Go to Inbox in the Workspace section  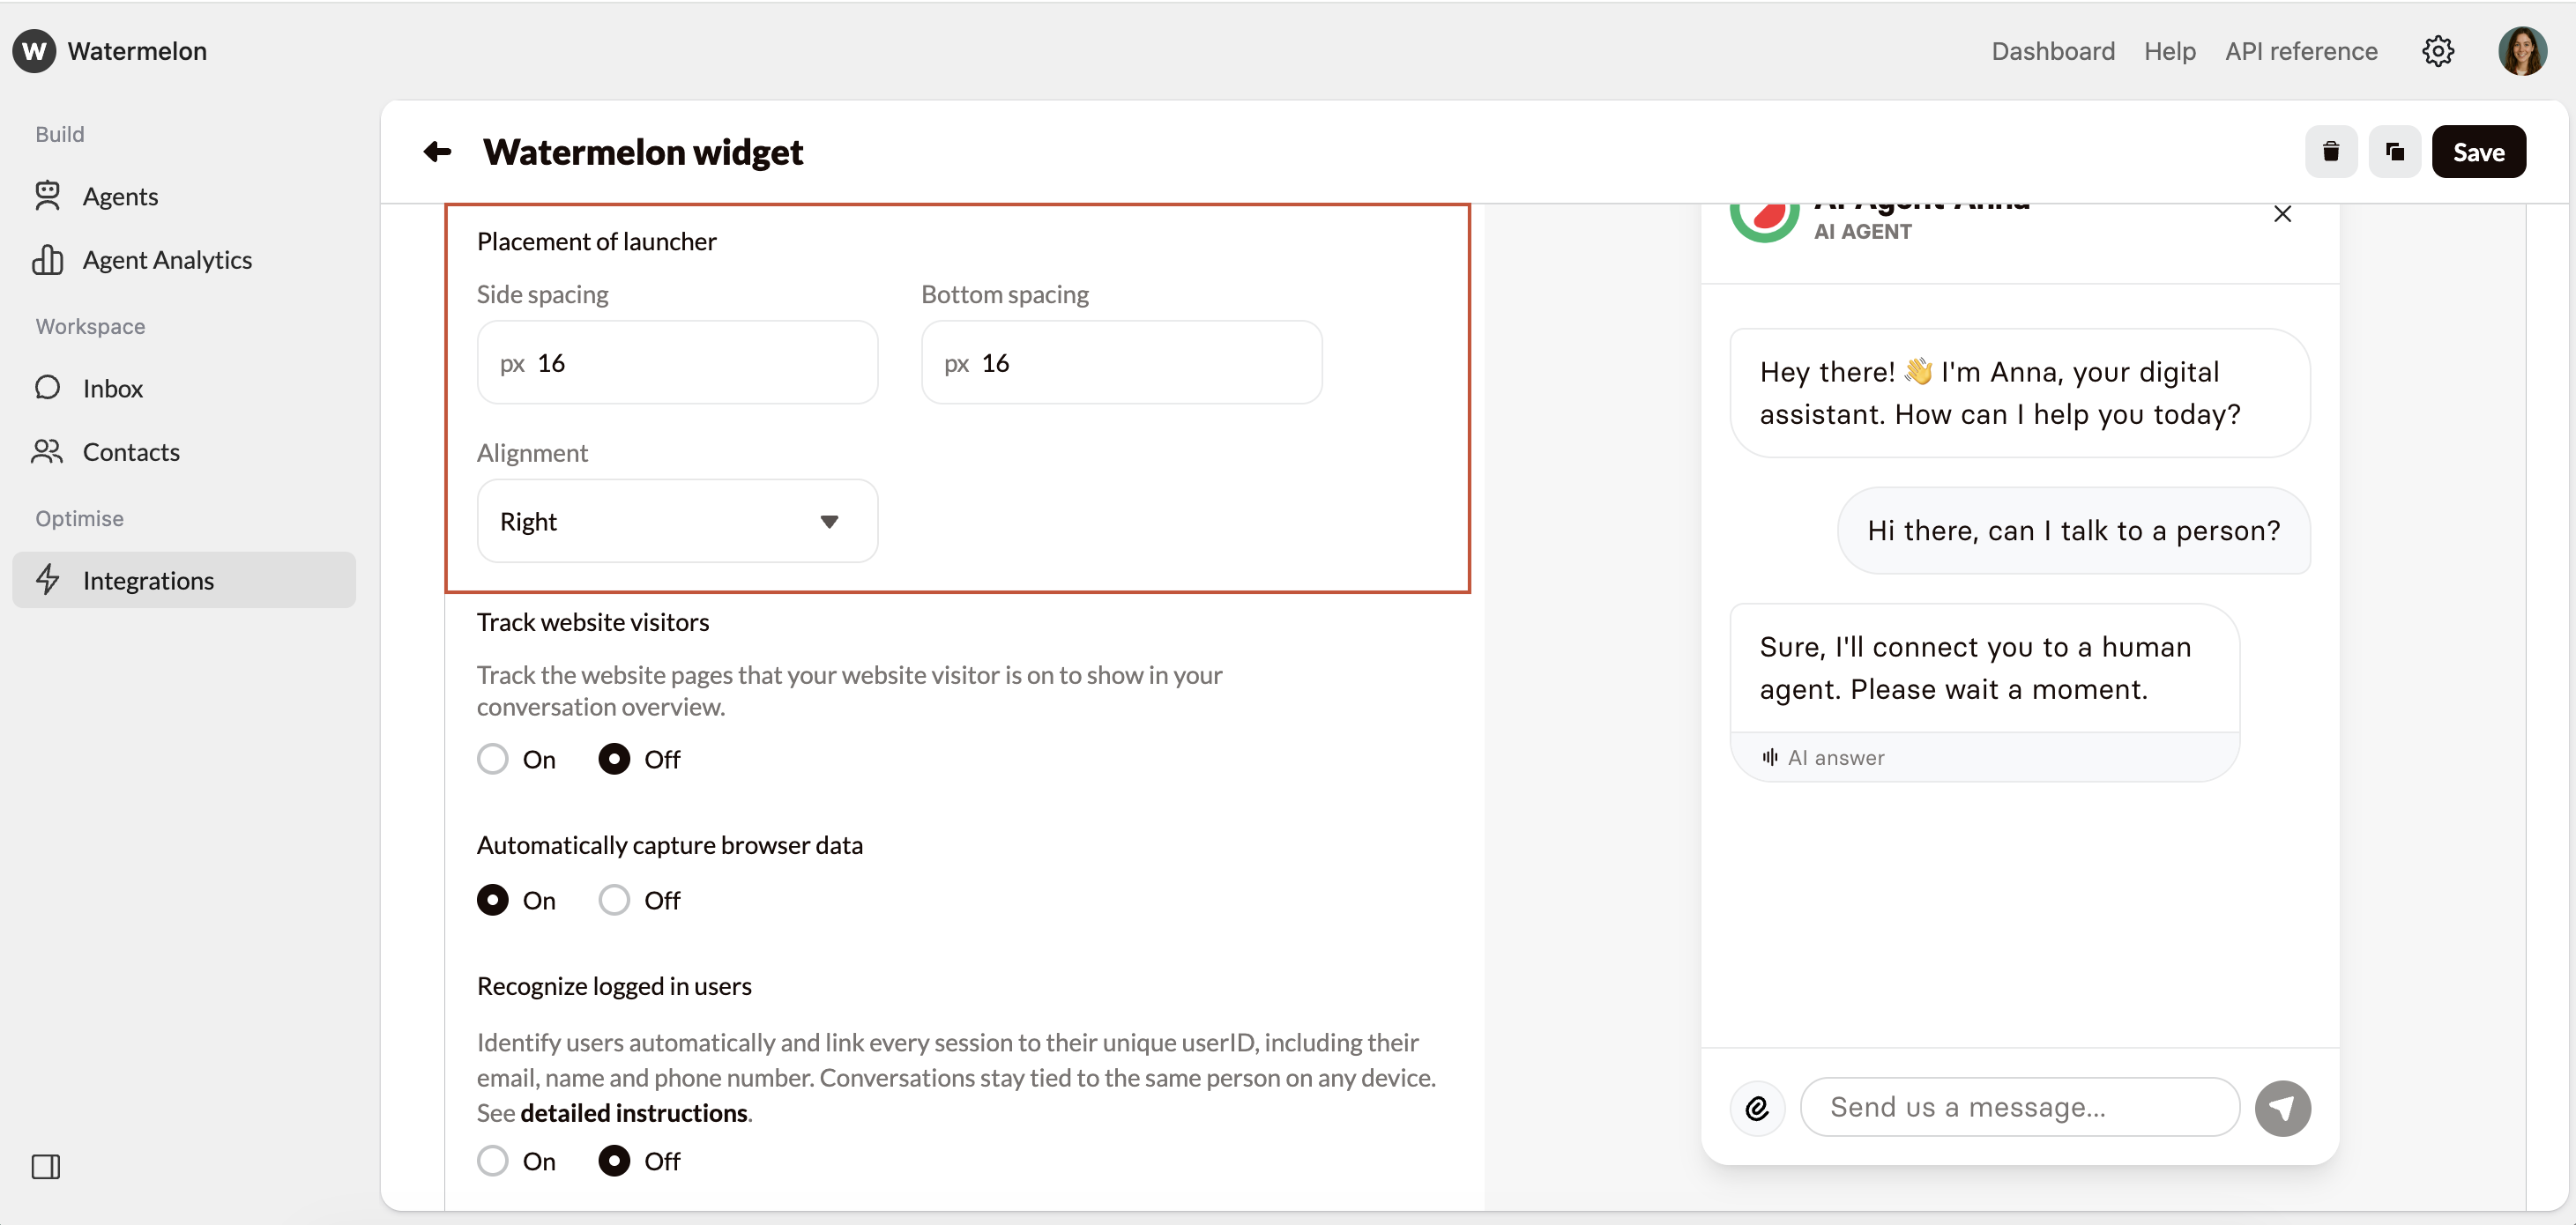[x=112, y=388]
